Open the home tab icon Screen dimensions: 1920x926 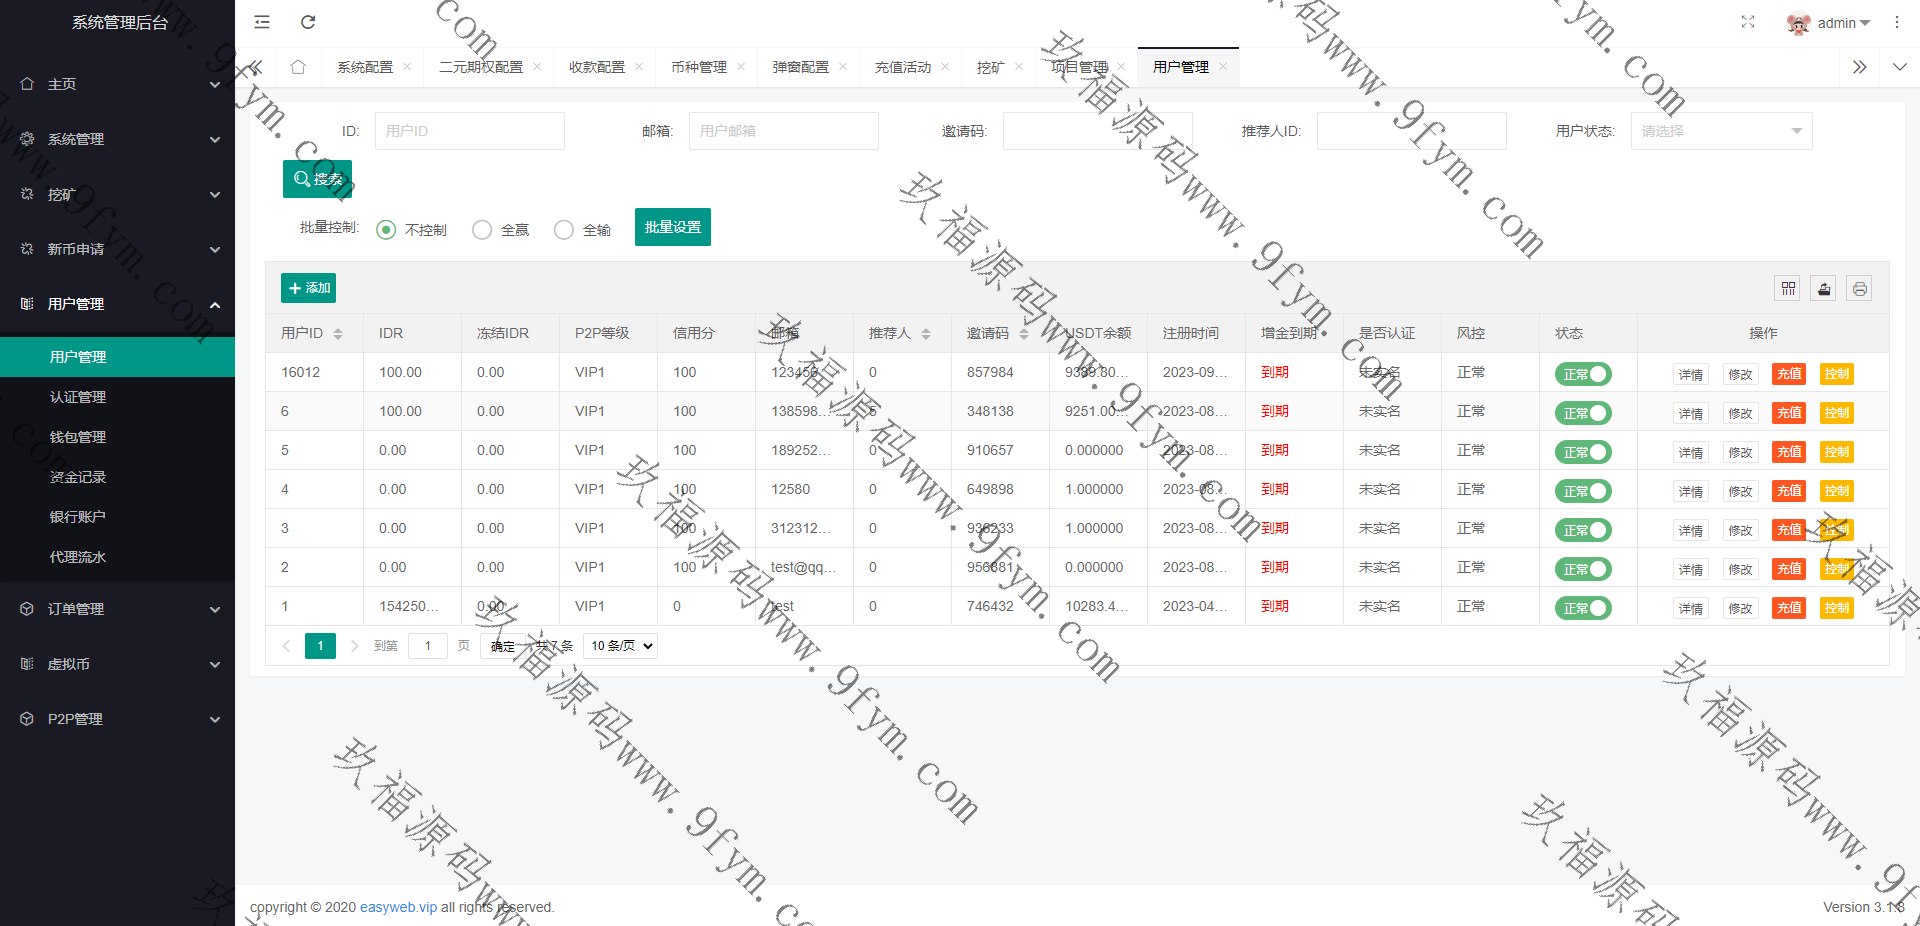[x=298, y=67]
